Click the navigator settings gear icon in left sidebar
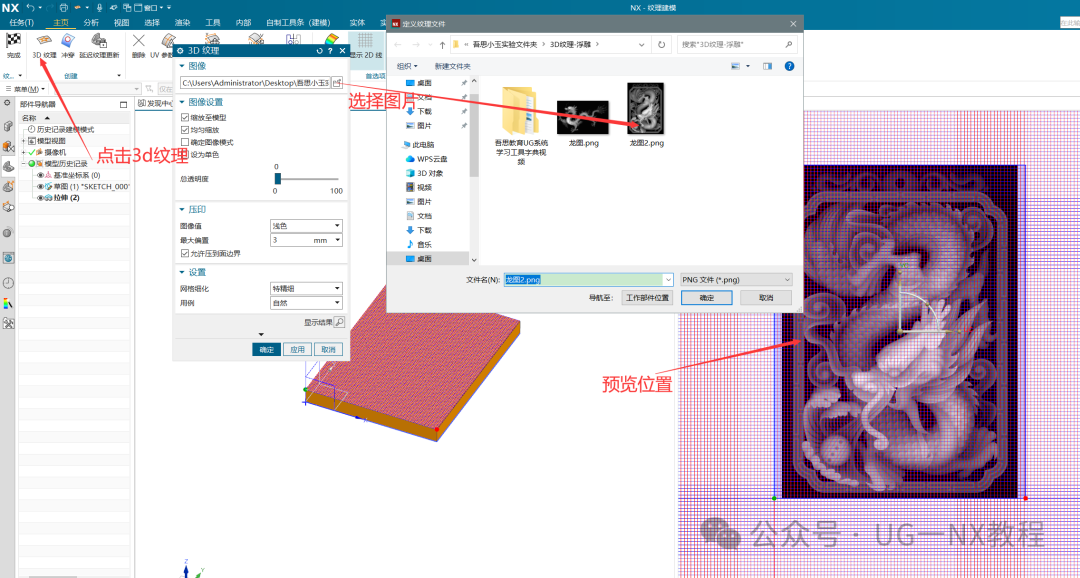Viewport: 1080px width, 578px height. [x=8, y=103]
